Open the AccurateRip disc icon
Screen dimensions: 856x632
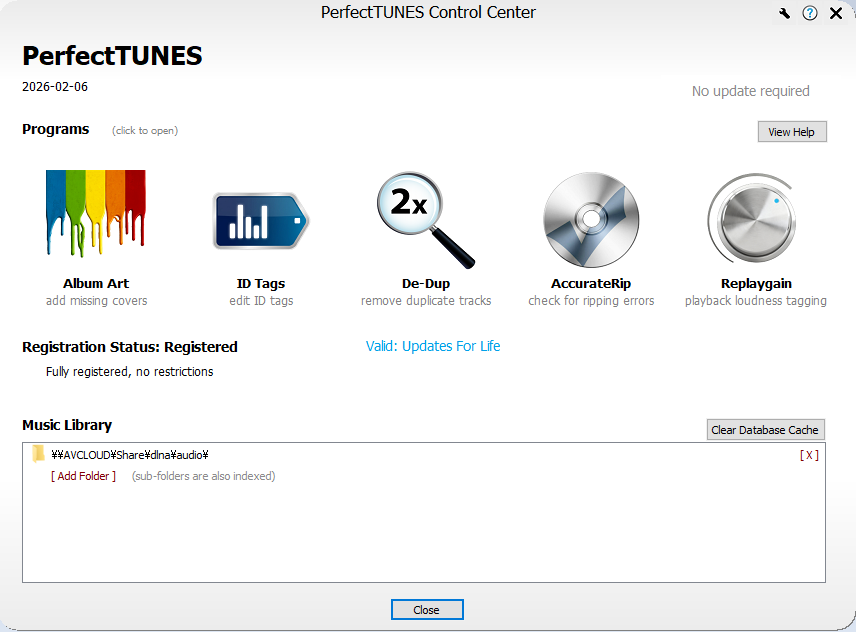tap(590, 218)
